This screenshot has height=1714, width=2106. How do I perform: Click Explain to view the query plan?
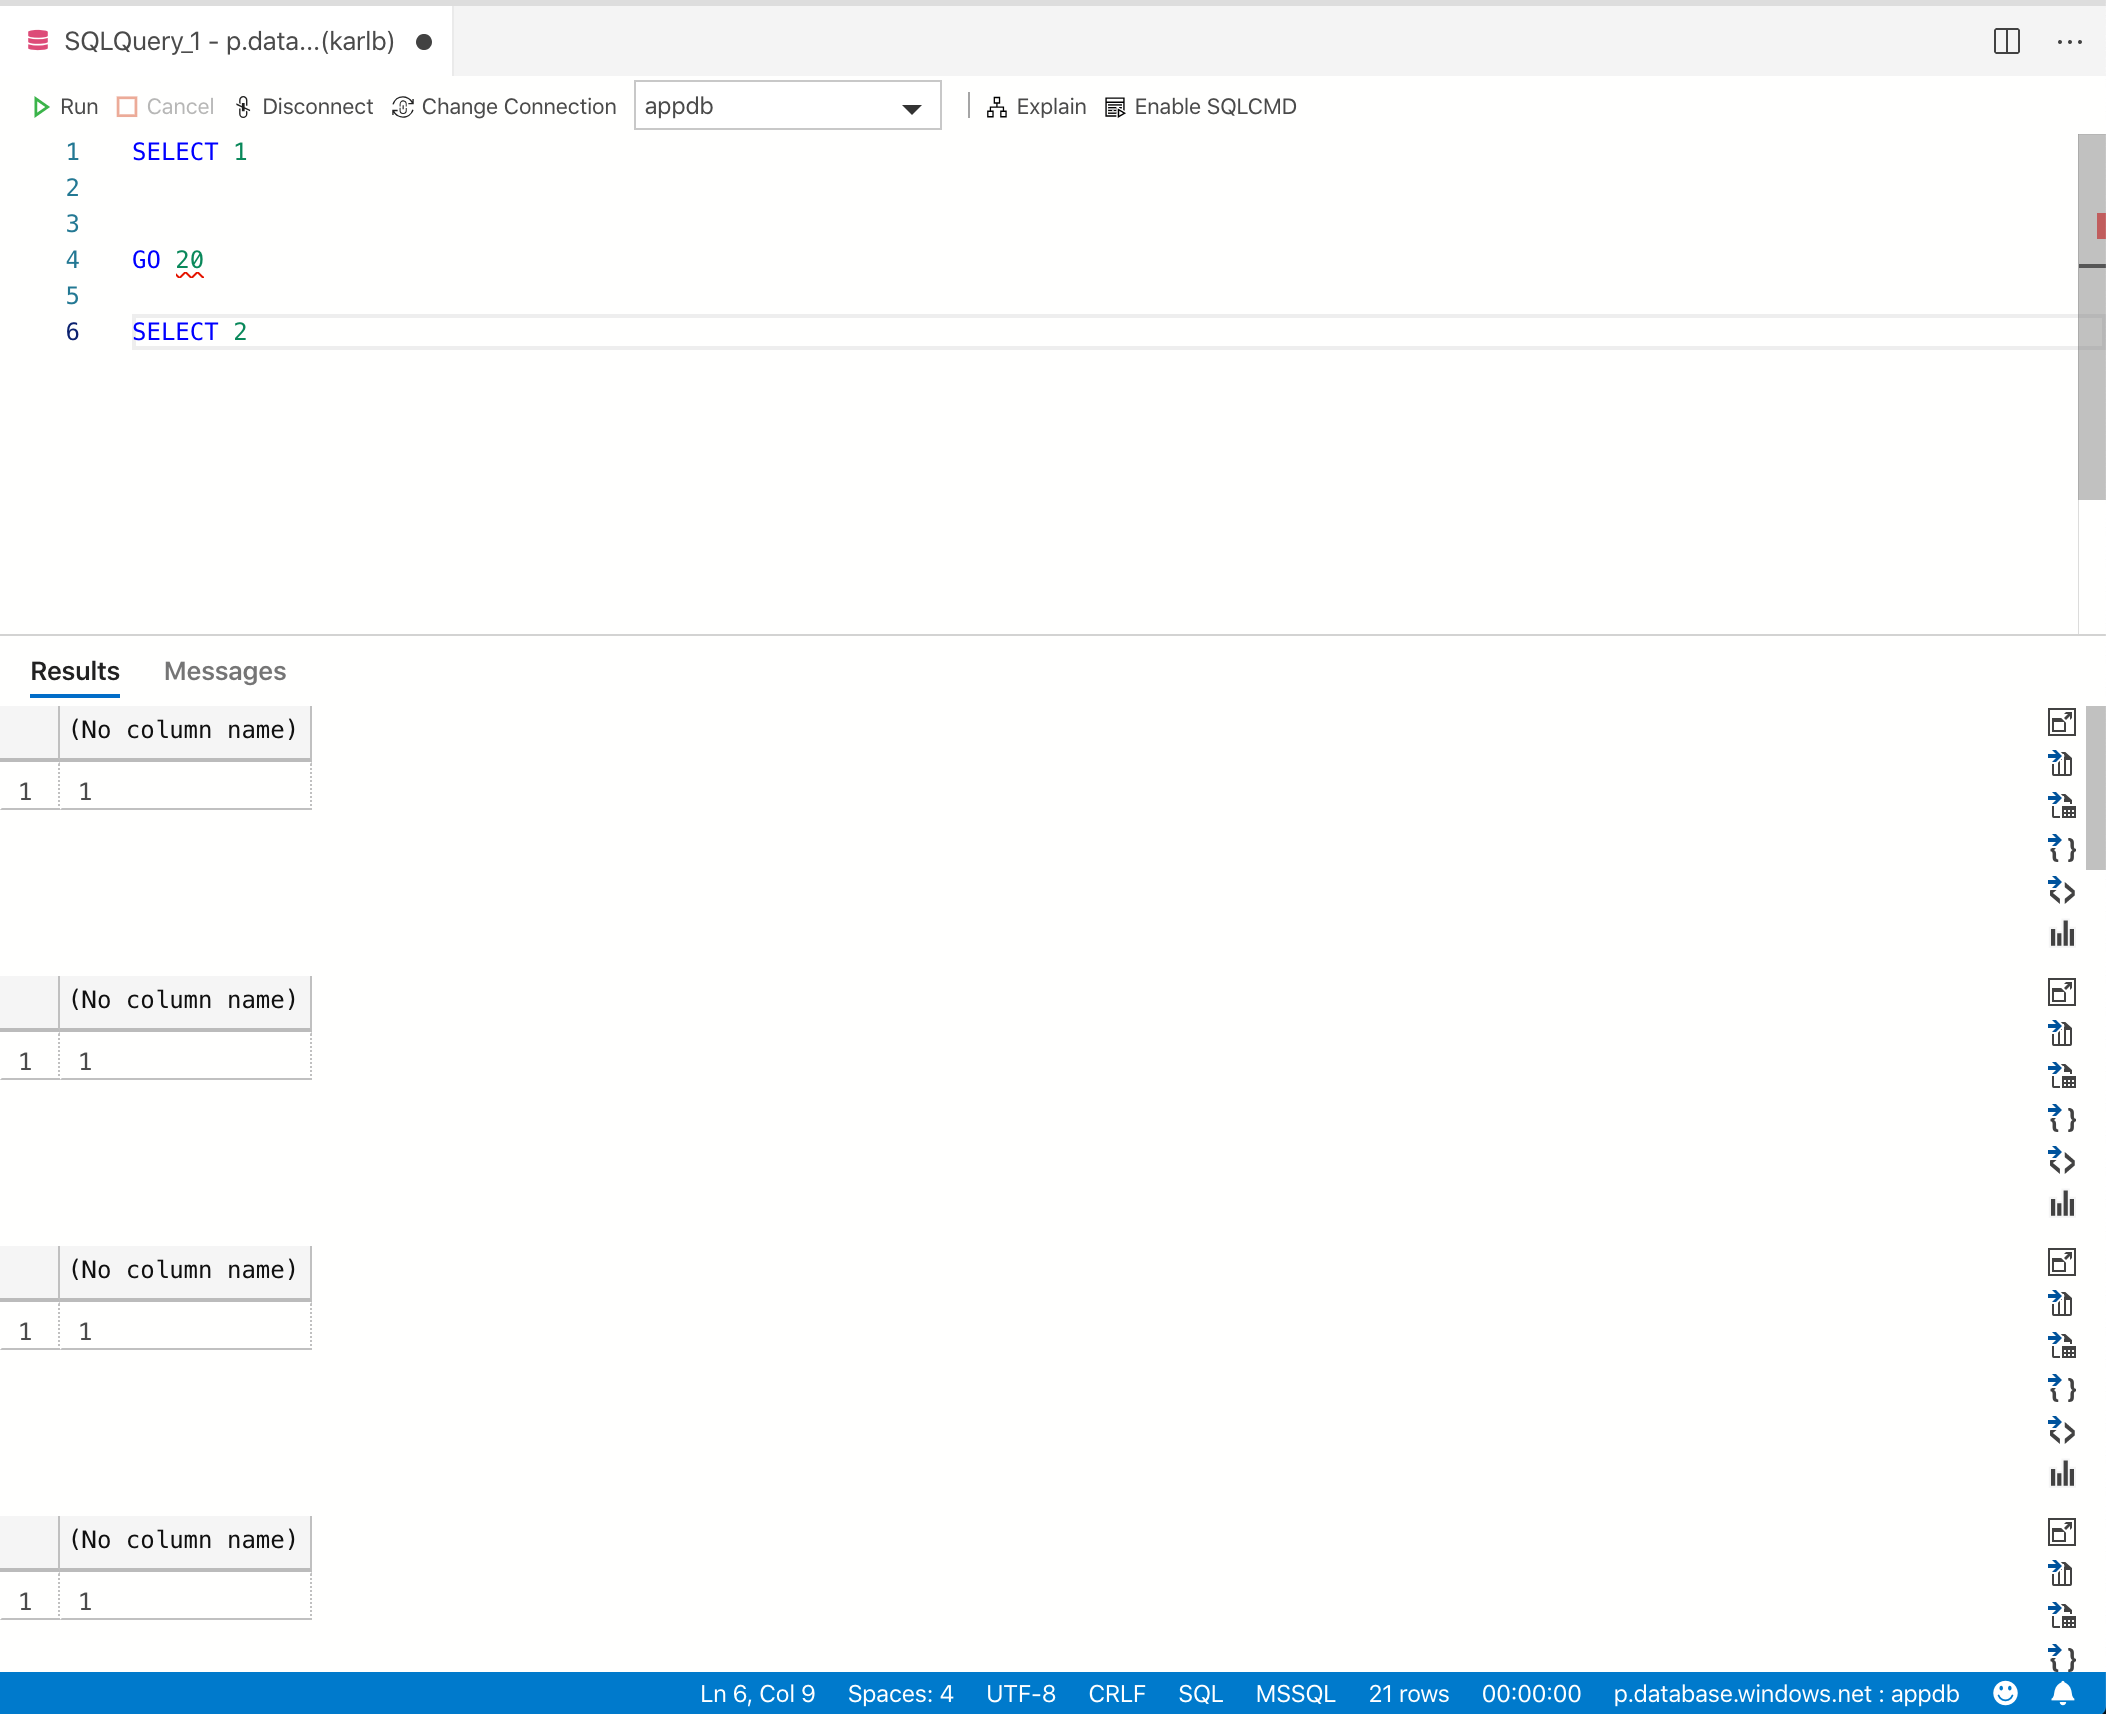point(1037,106)
